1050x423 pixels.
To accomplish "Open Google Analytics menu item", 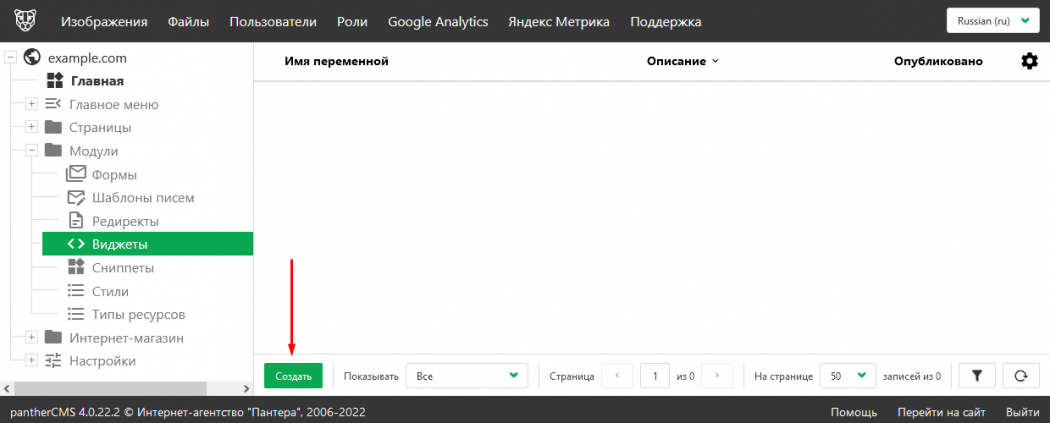I will (438, 22).
